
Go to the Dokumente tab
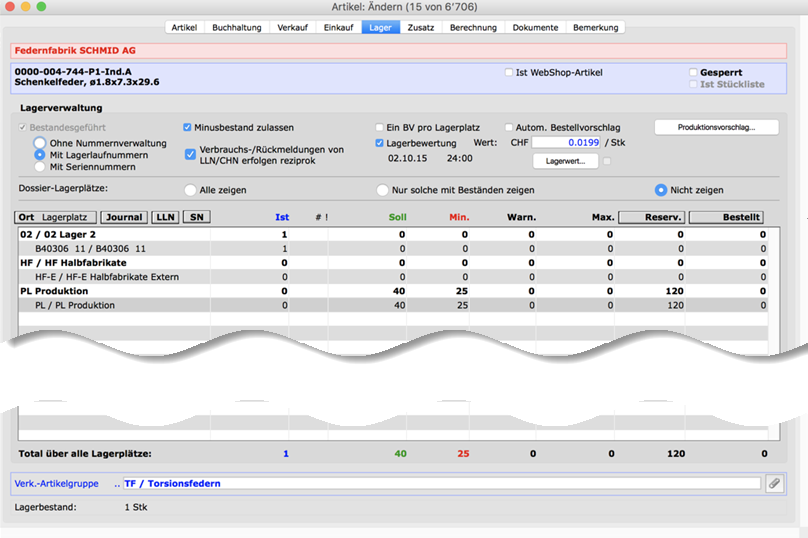tap(535, 27)
